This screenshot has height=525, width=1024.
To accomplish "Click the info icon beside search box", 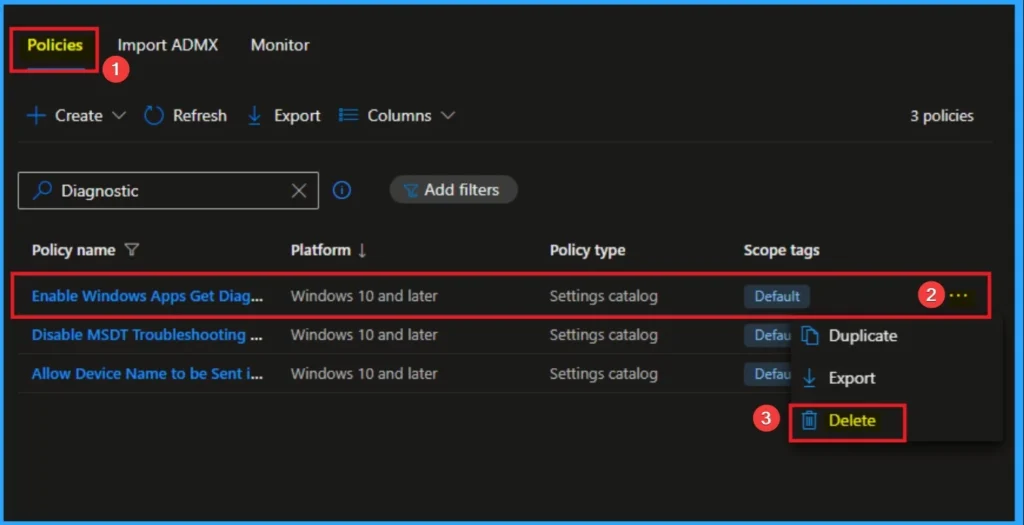I will click(x=342, y=190).
